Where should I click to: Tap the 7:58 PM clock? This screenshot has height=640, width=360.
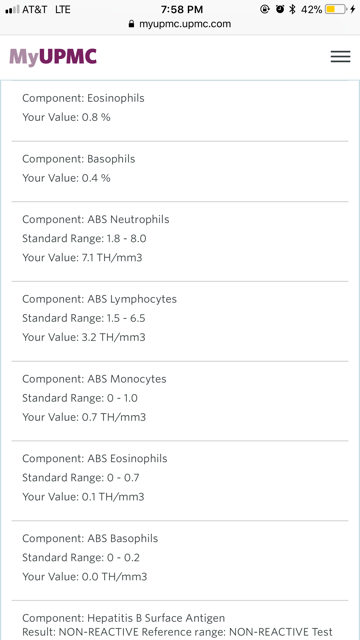click(x=182, y=9)
